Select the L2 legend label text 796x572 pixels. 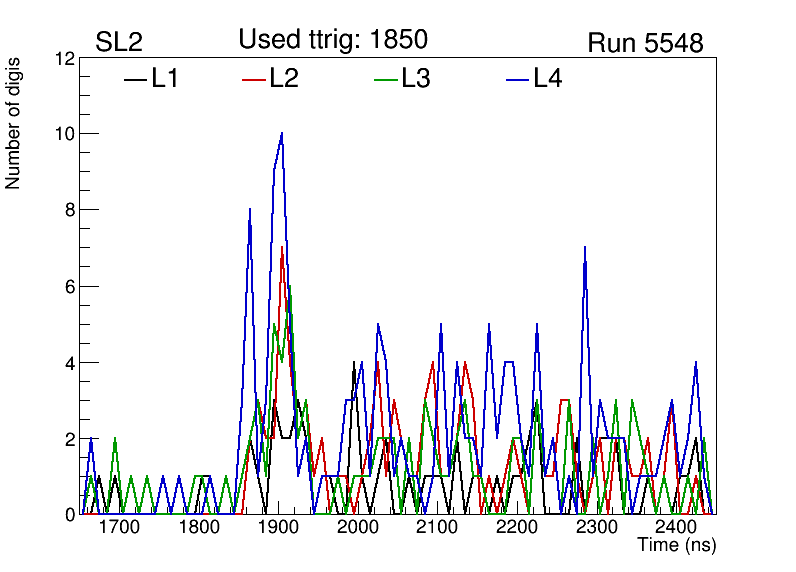click(x=284, y=79)
